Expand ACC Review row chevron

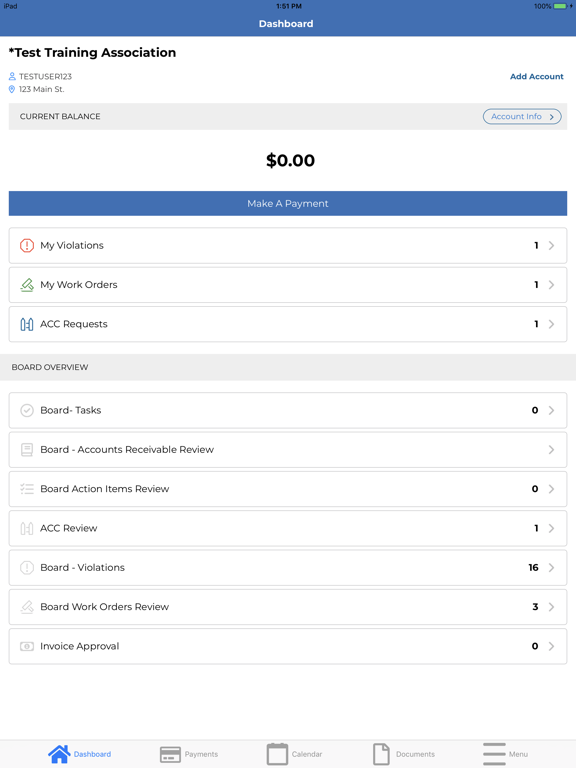click(552, 528)
